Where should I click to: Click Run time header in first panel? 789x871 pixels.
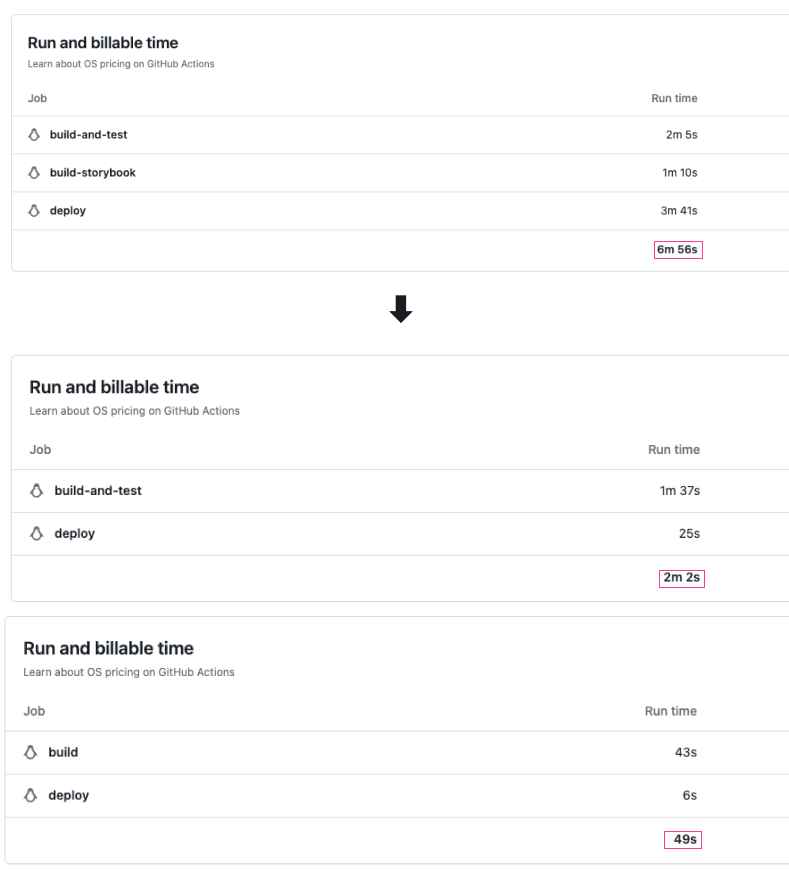(674, 98)
